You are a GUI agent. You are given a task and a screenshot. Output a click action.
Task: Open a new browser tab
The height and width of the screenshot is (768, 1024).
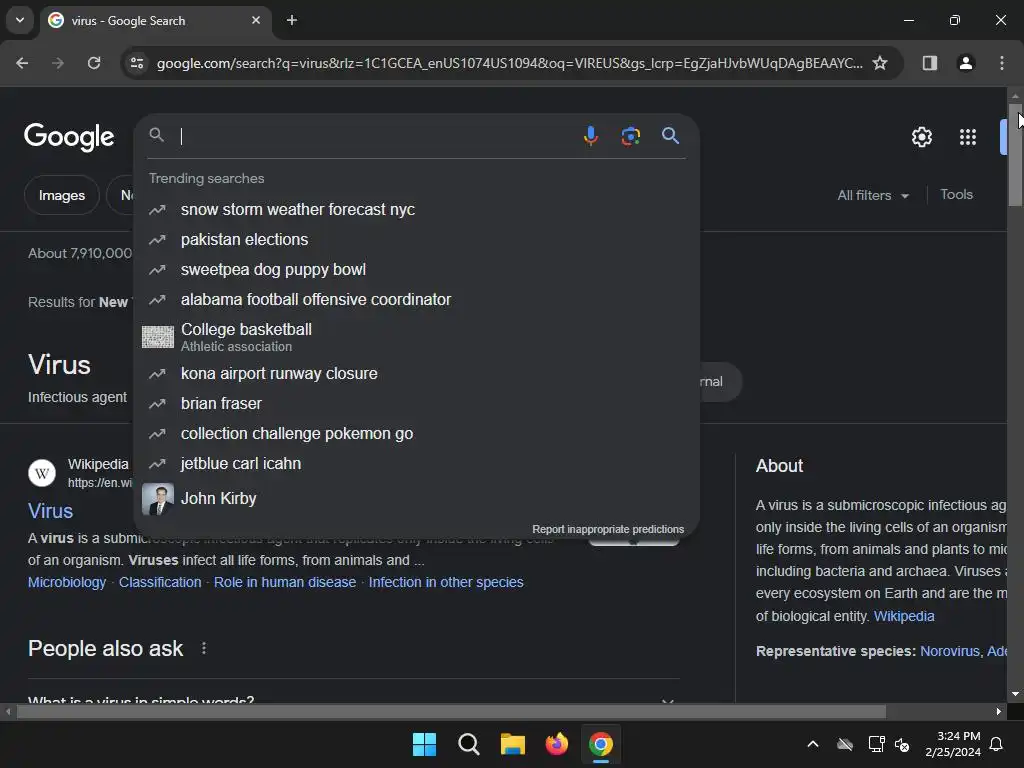click(x=292, y=20)
